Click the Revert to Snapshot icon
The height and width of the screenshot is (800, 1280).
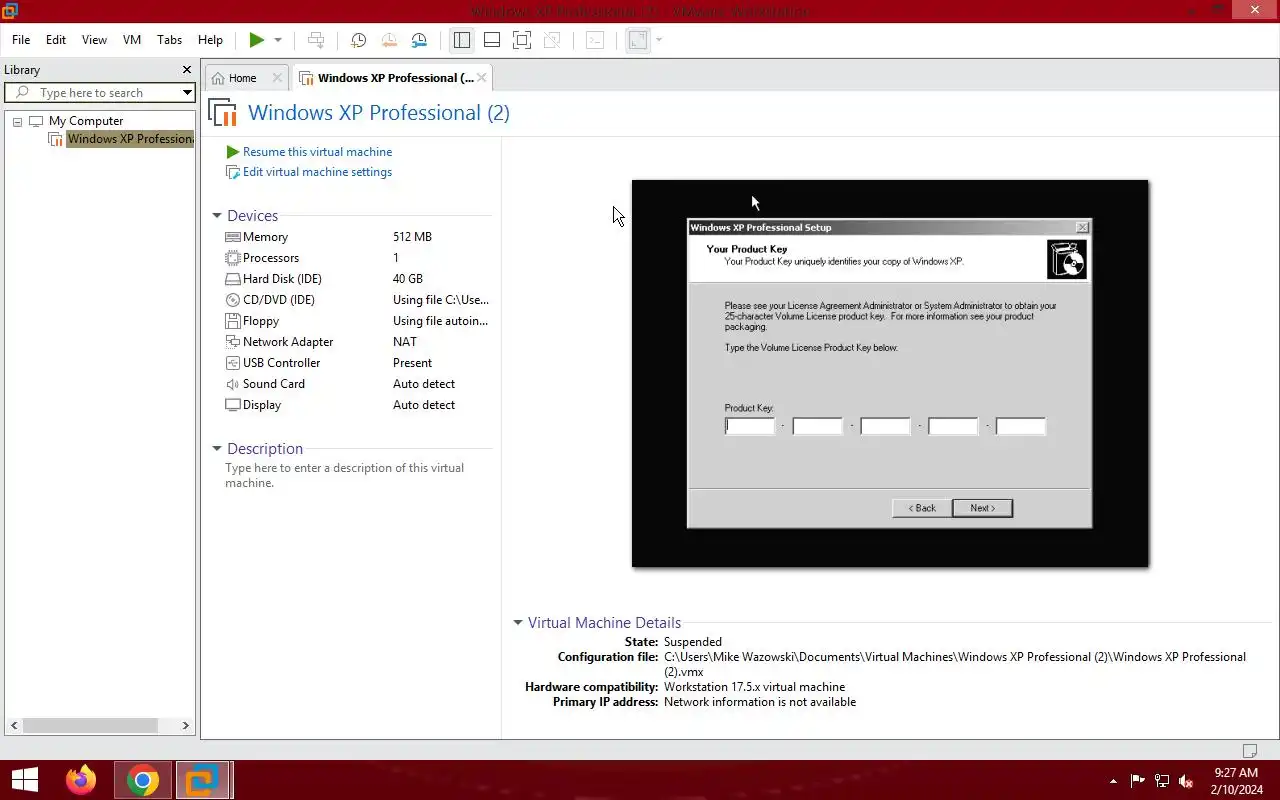click(x=389, y=40)
